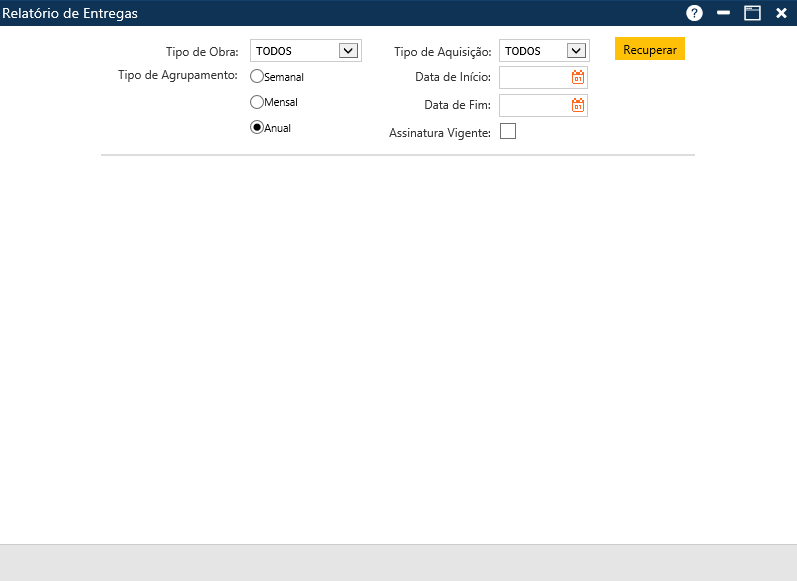Expand the Tipo de Aquisição dropdown
This screenshot has height=581, width=797.
point(576,51)
